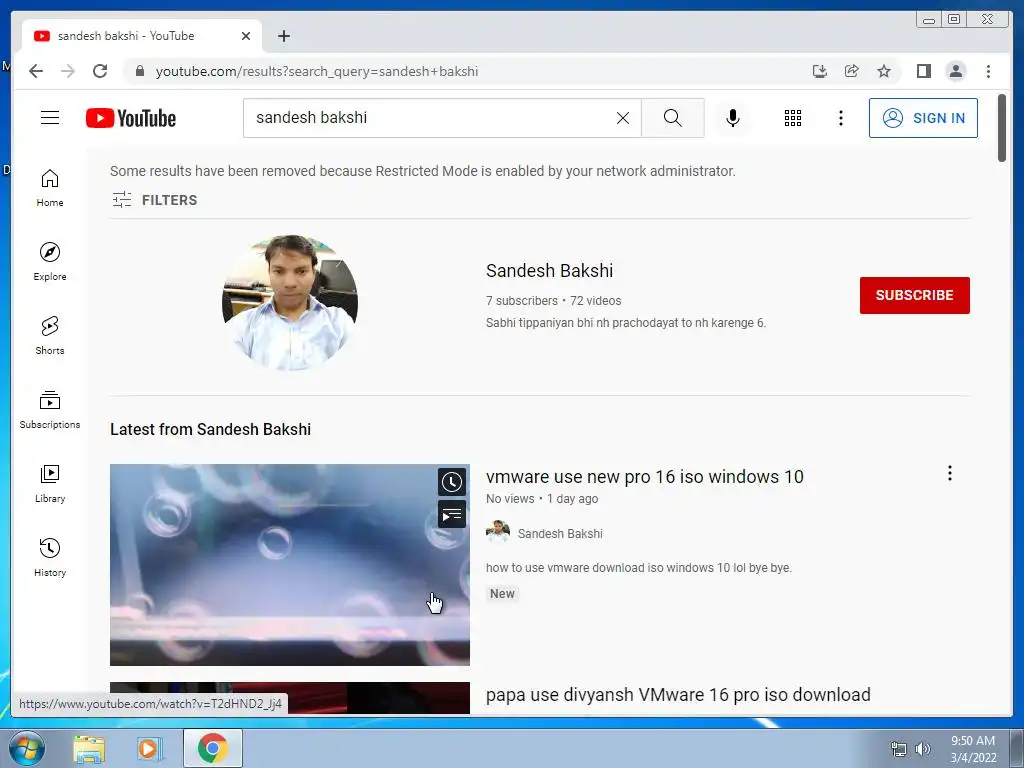The width and height of the screenshot is (1024, 768).
Task: Play the vmware video thumbnail
Action: point(289,565)
